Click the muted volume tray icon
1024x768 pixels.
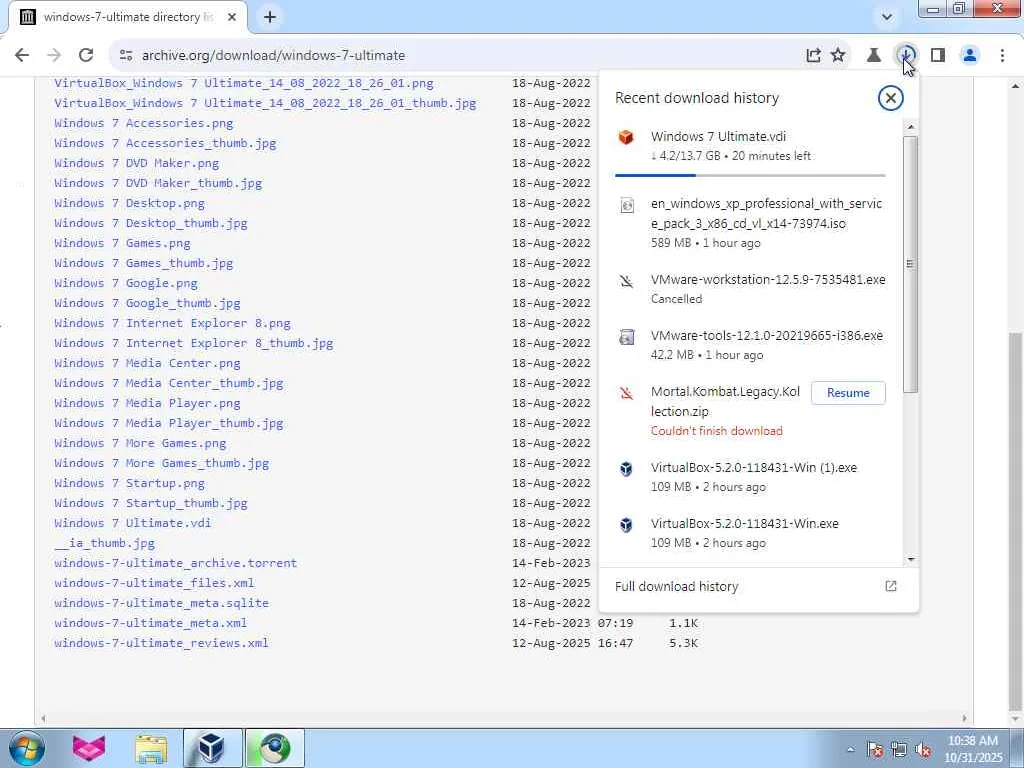point(923,750)
